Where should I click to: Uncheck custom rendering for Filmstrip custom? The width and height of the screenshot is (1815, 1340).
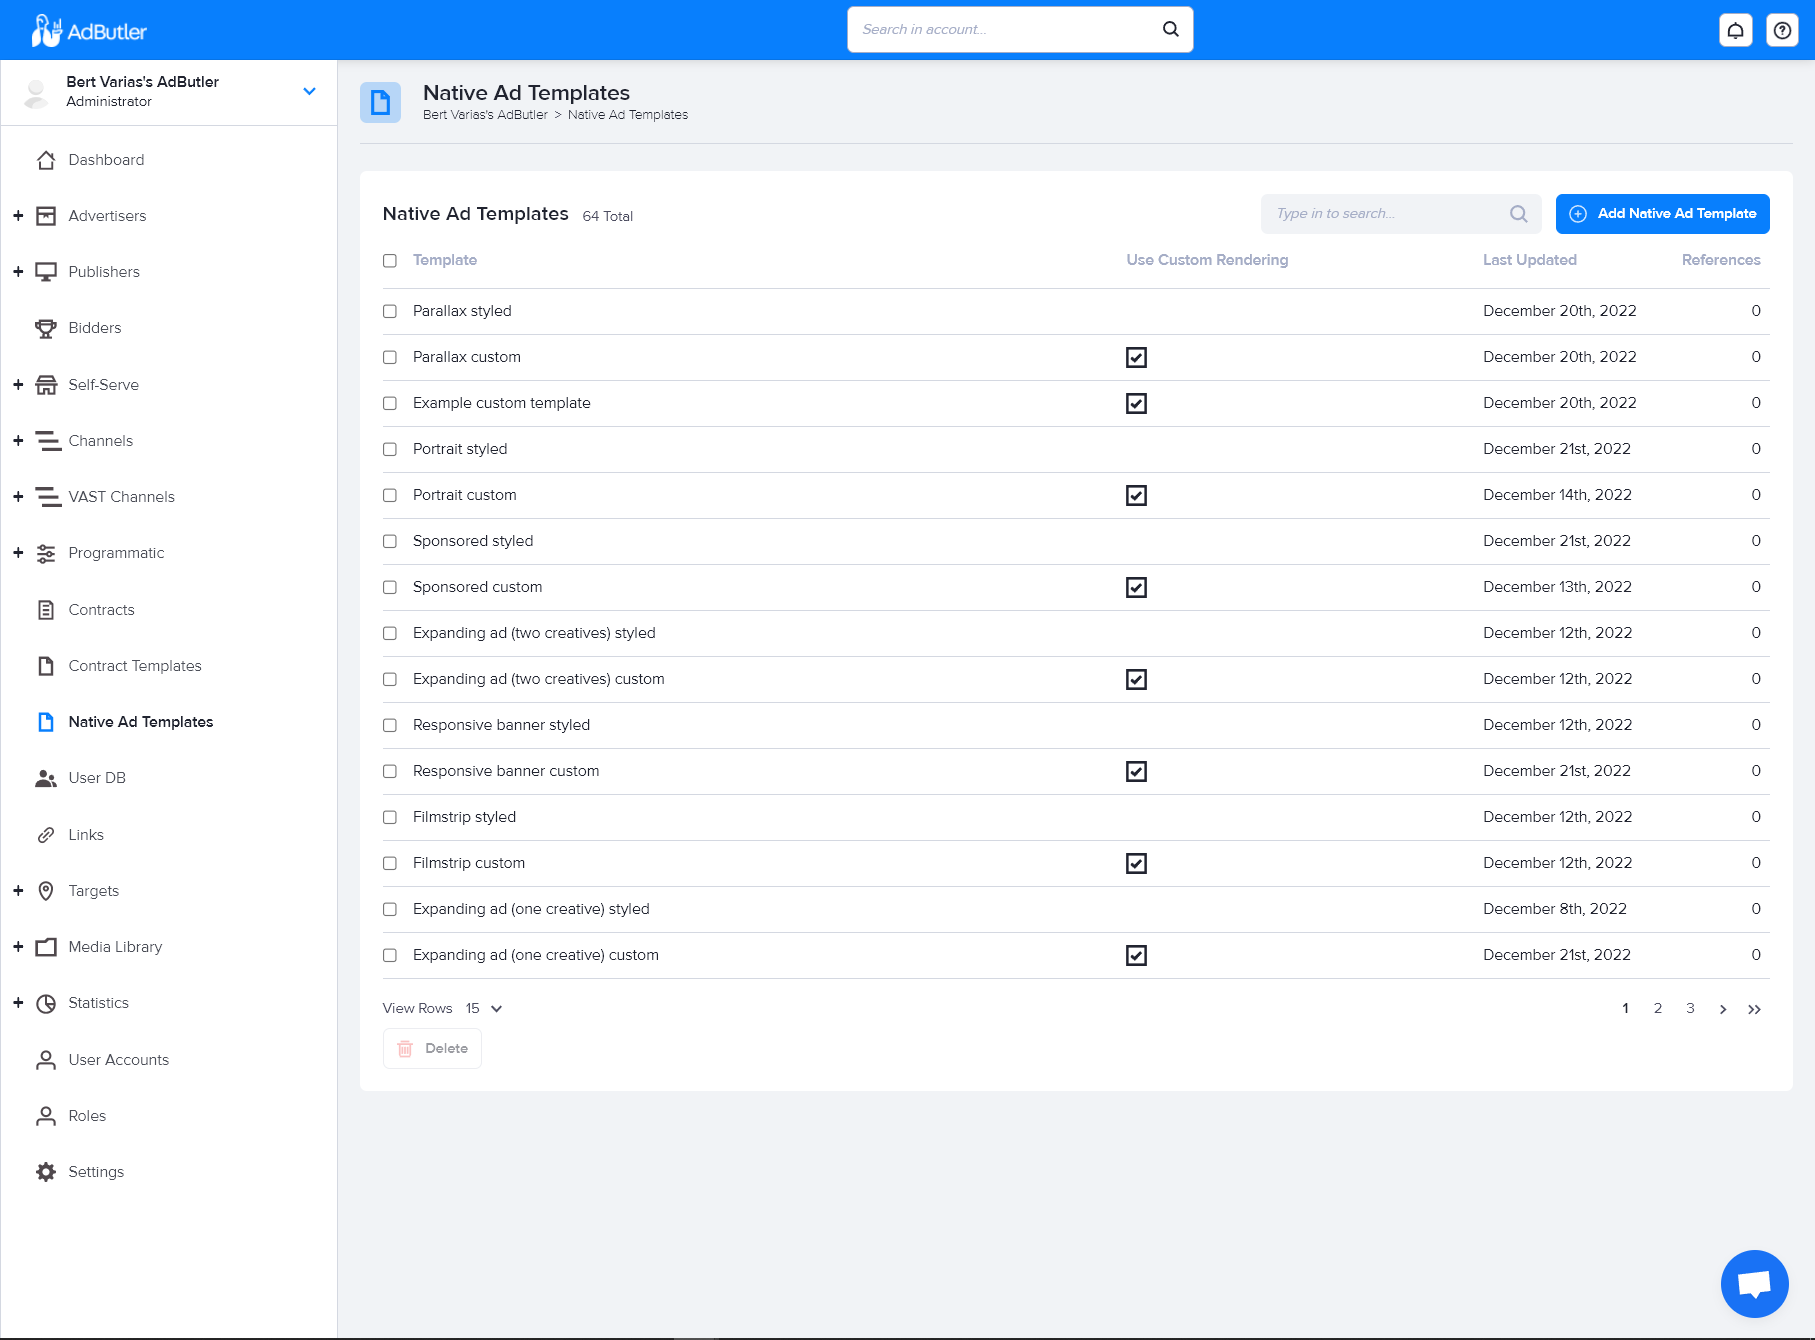1136,863
